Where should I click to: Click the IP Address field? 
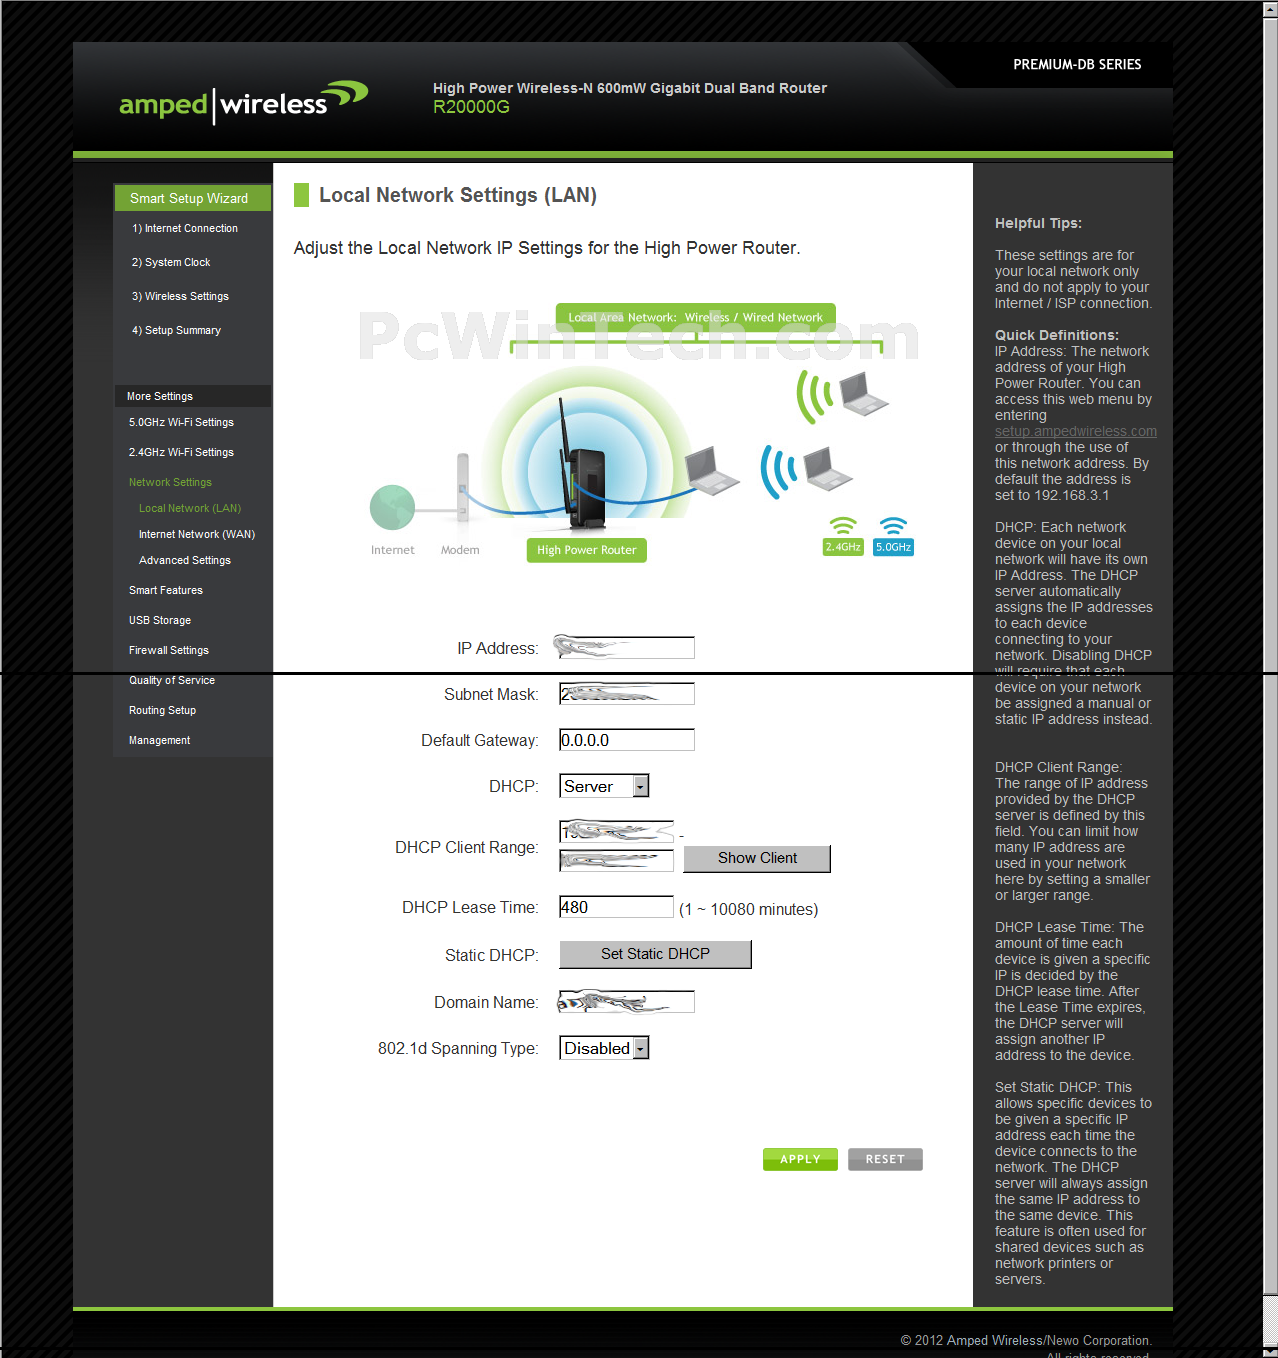click(x=627, y=648)
